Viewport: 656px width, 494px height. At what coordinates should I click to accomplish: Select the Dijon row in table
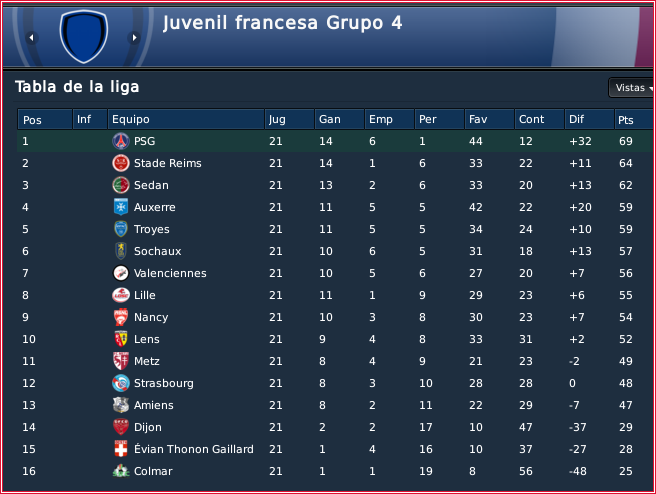[335, 427]
